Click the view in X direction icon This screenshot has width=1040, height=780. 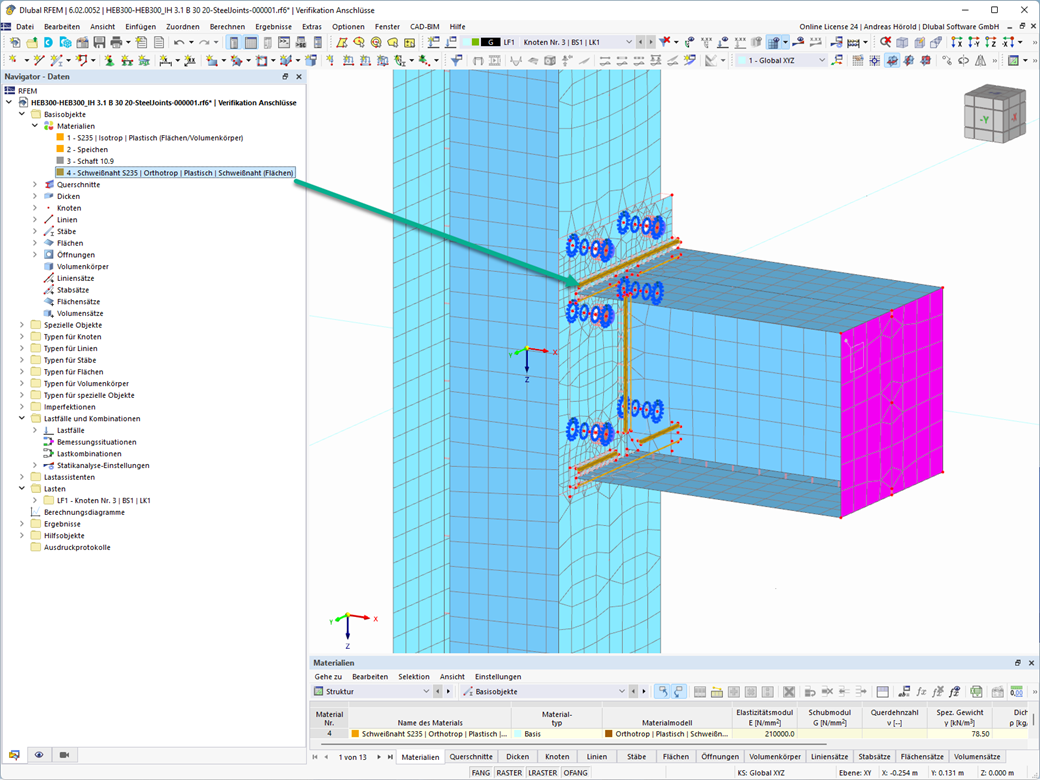point(956,42)
